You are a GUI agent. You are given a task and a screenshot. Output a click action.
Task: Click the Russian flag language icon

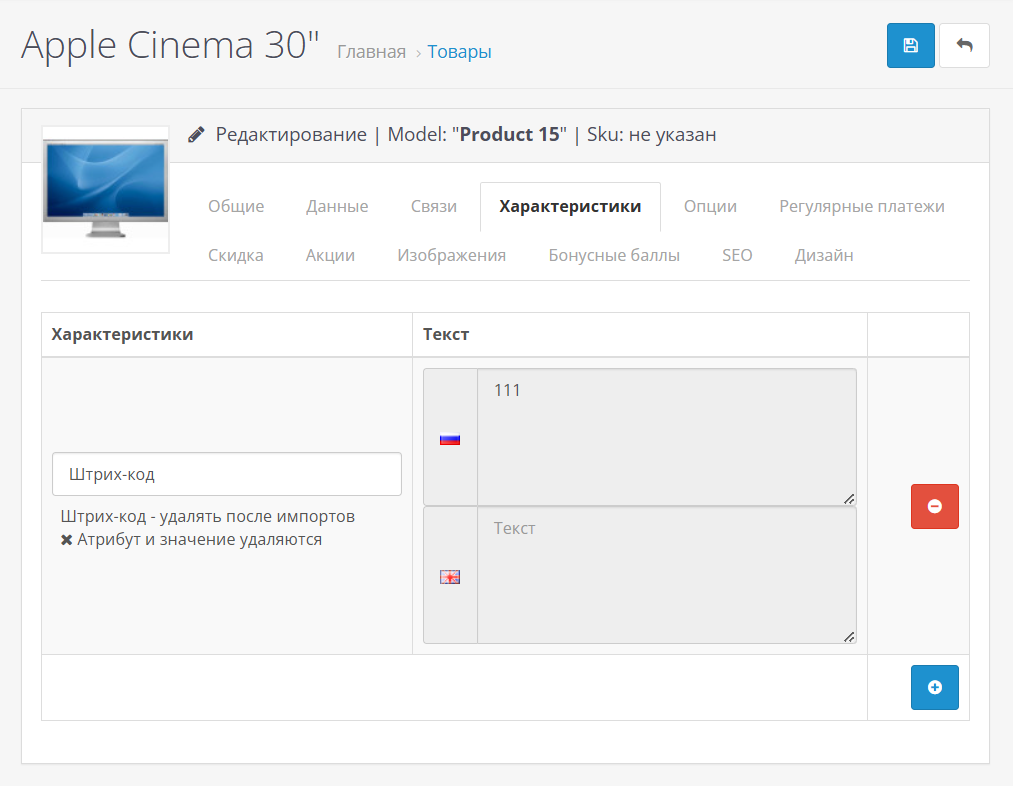[x=450, y=439]
